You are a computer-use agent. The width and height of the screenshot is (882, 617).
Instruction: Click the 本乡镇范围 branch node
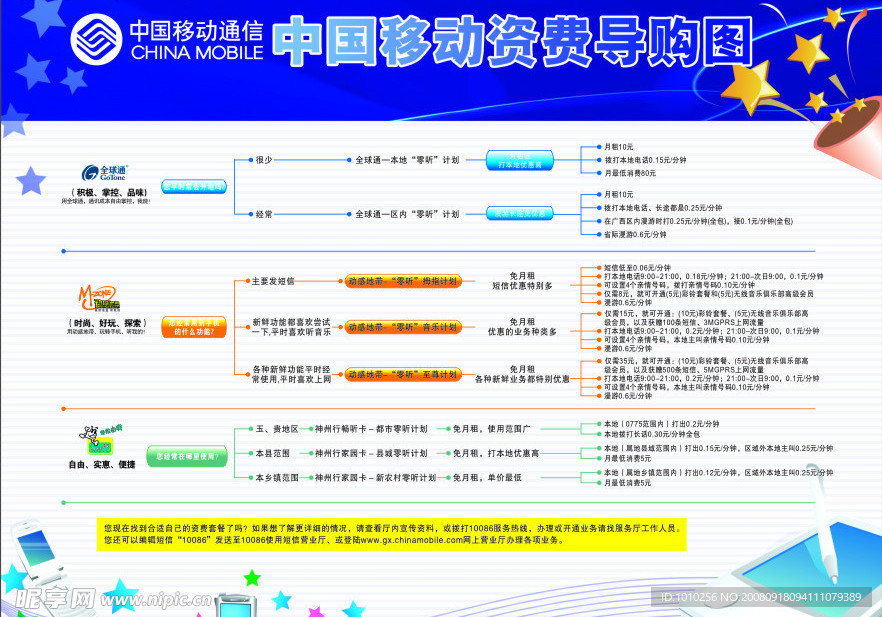click(277, 478)
